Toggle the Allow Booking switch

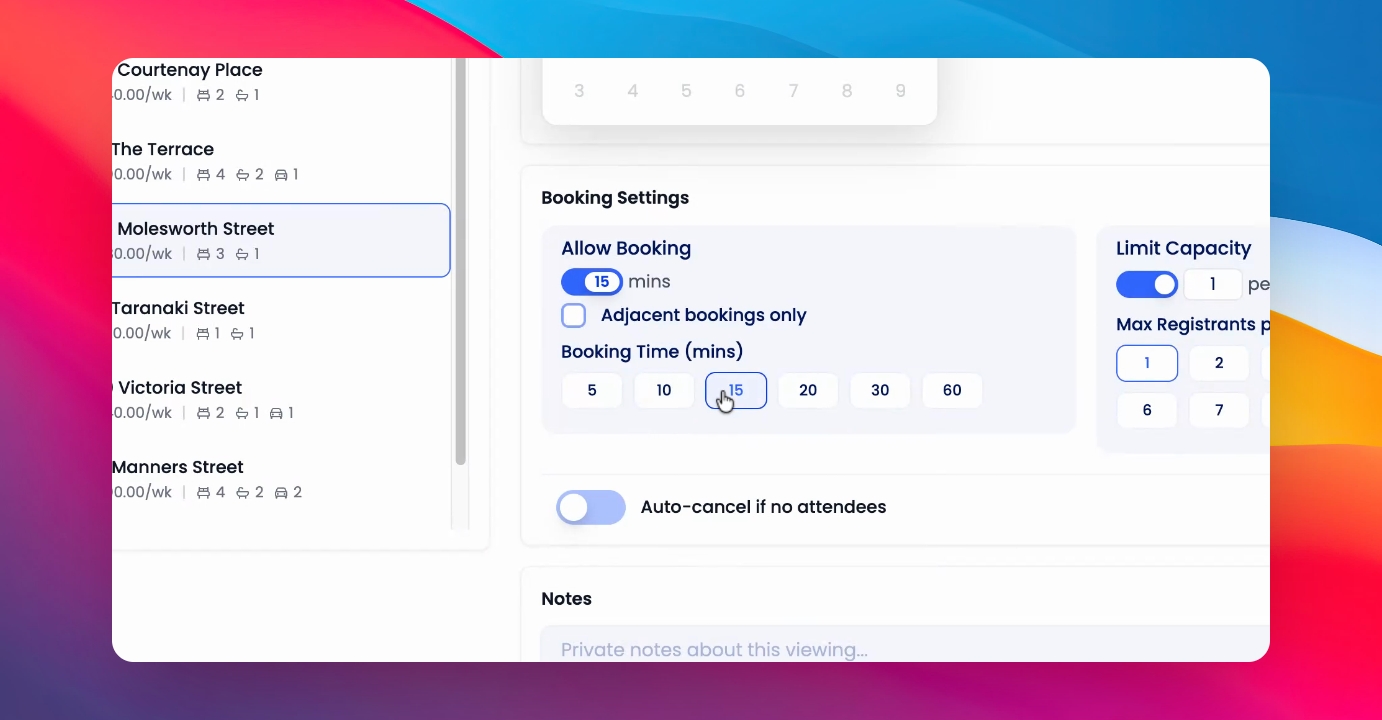[592, 282]
